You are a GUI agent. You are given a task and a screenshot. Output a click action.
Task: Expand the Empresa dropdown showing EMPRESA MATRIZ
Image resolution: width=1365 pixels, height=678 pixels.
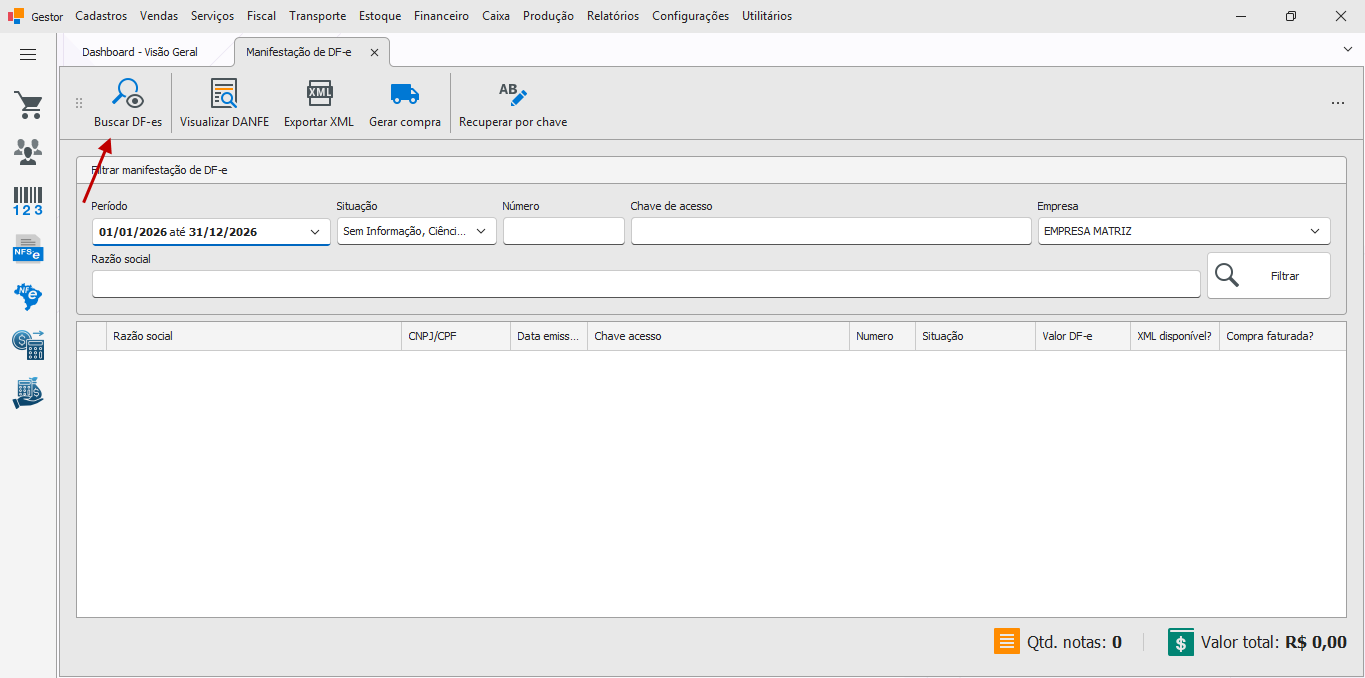tap(1315, 232)
